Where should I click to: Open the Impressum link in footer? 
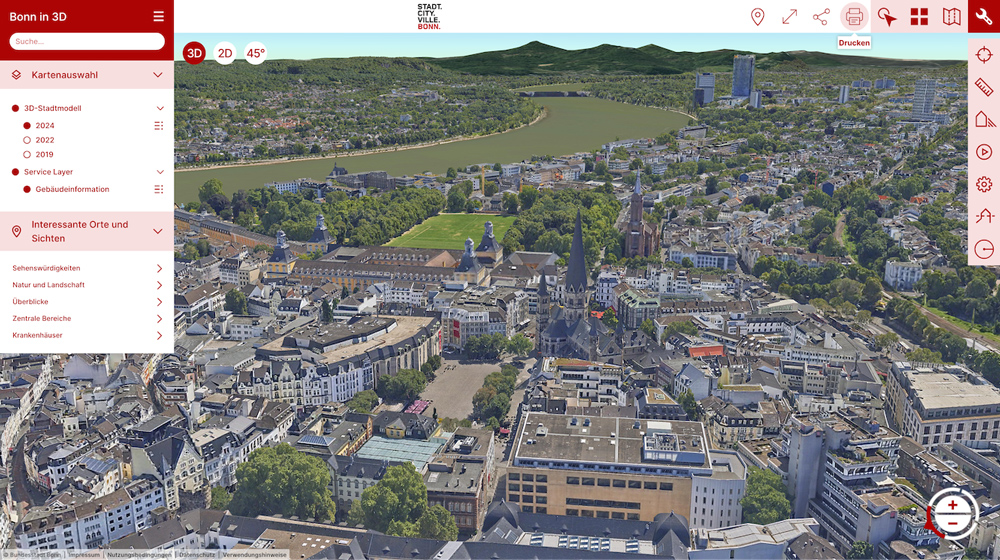pyautogui.click(x=84, y=555)
